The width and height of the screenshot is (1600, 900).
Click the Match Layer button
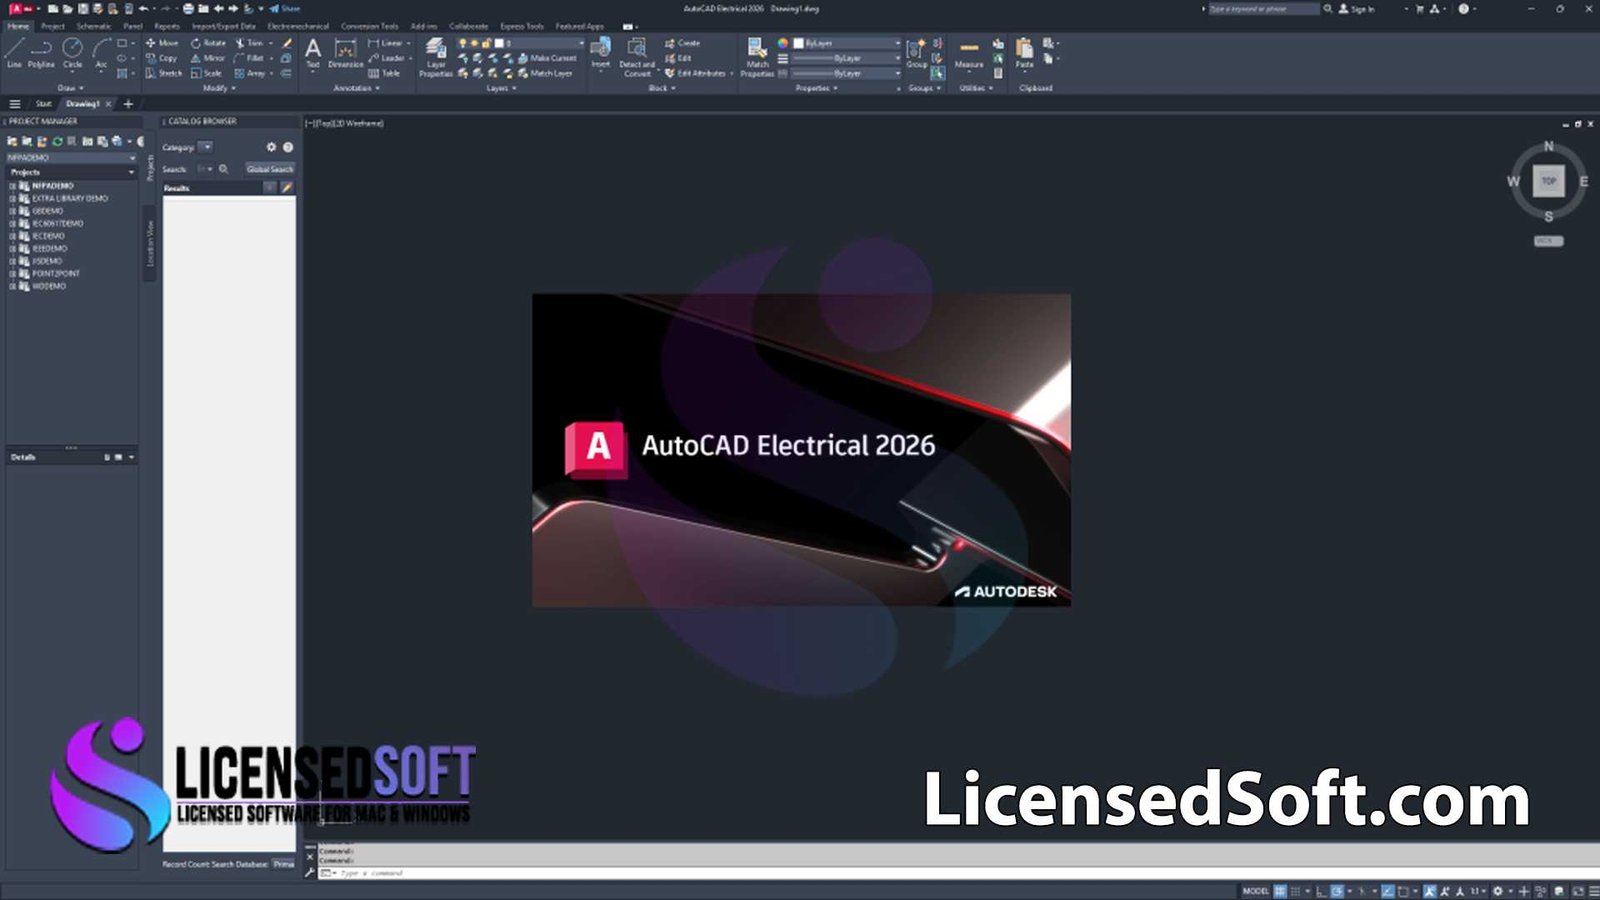point(545,73)
